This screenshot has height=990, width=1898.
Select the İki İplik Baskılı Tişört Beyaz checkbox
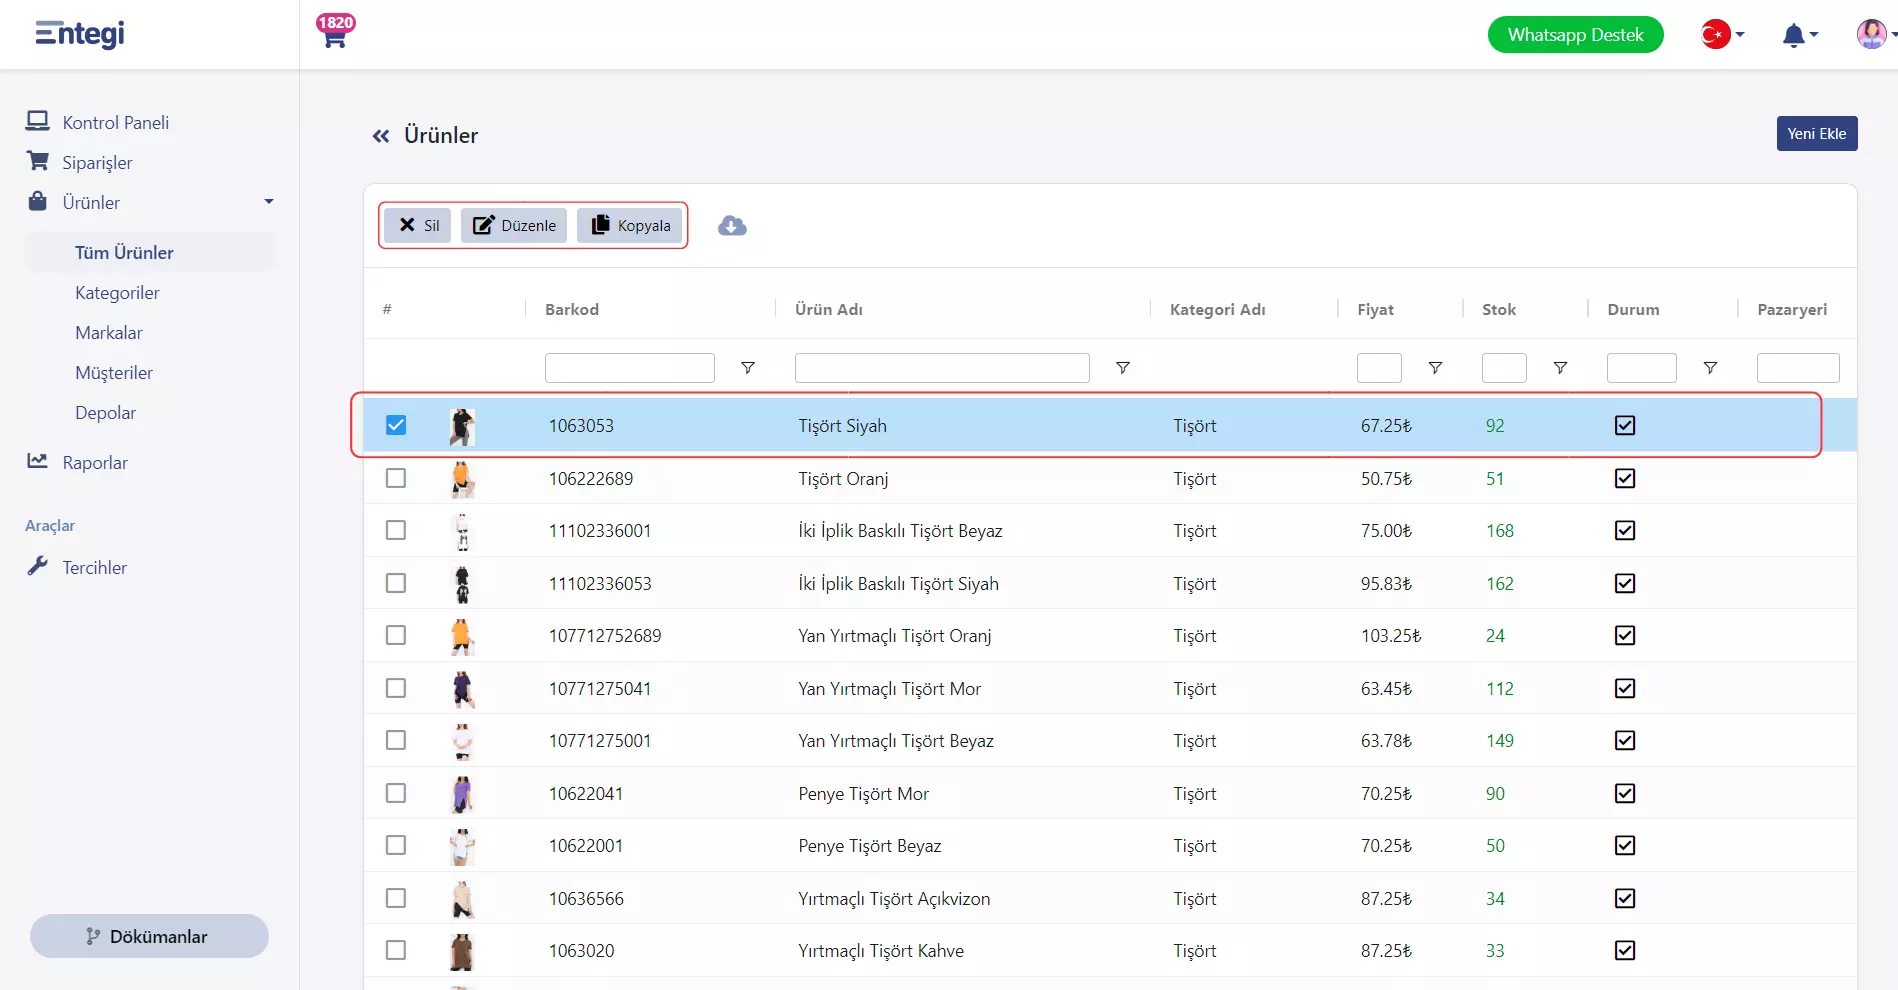396,530
